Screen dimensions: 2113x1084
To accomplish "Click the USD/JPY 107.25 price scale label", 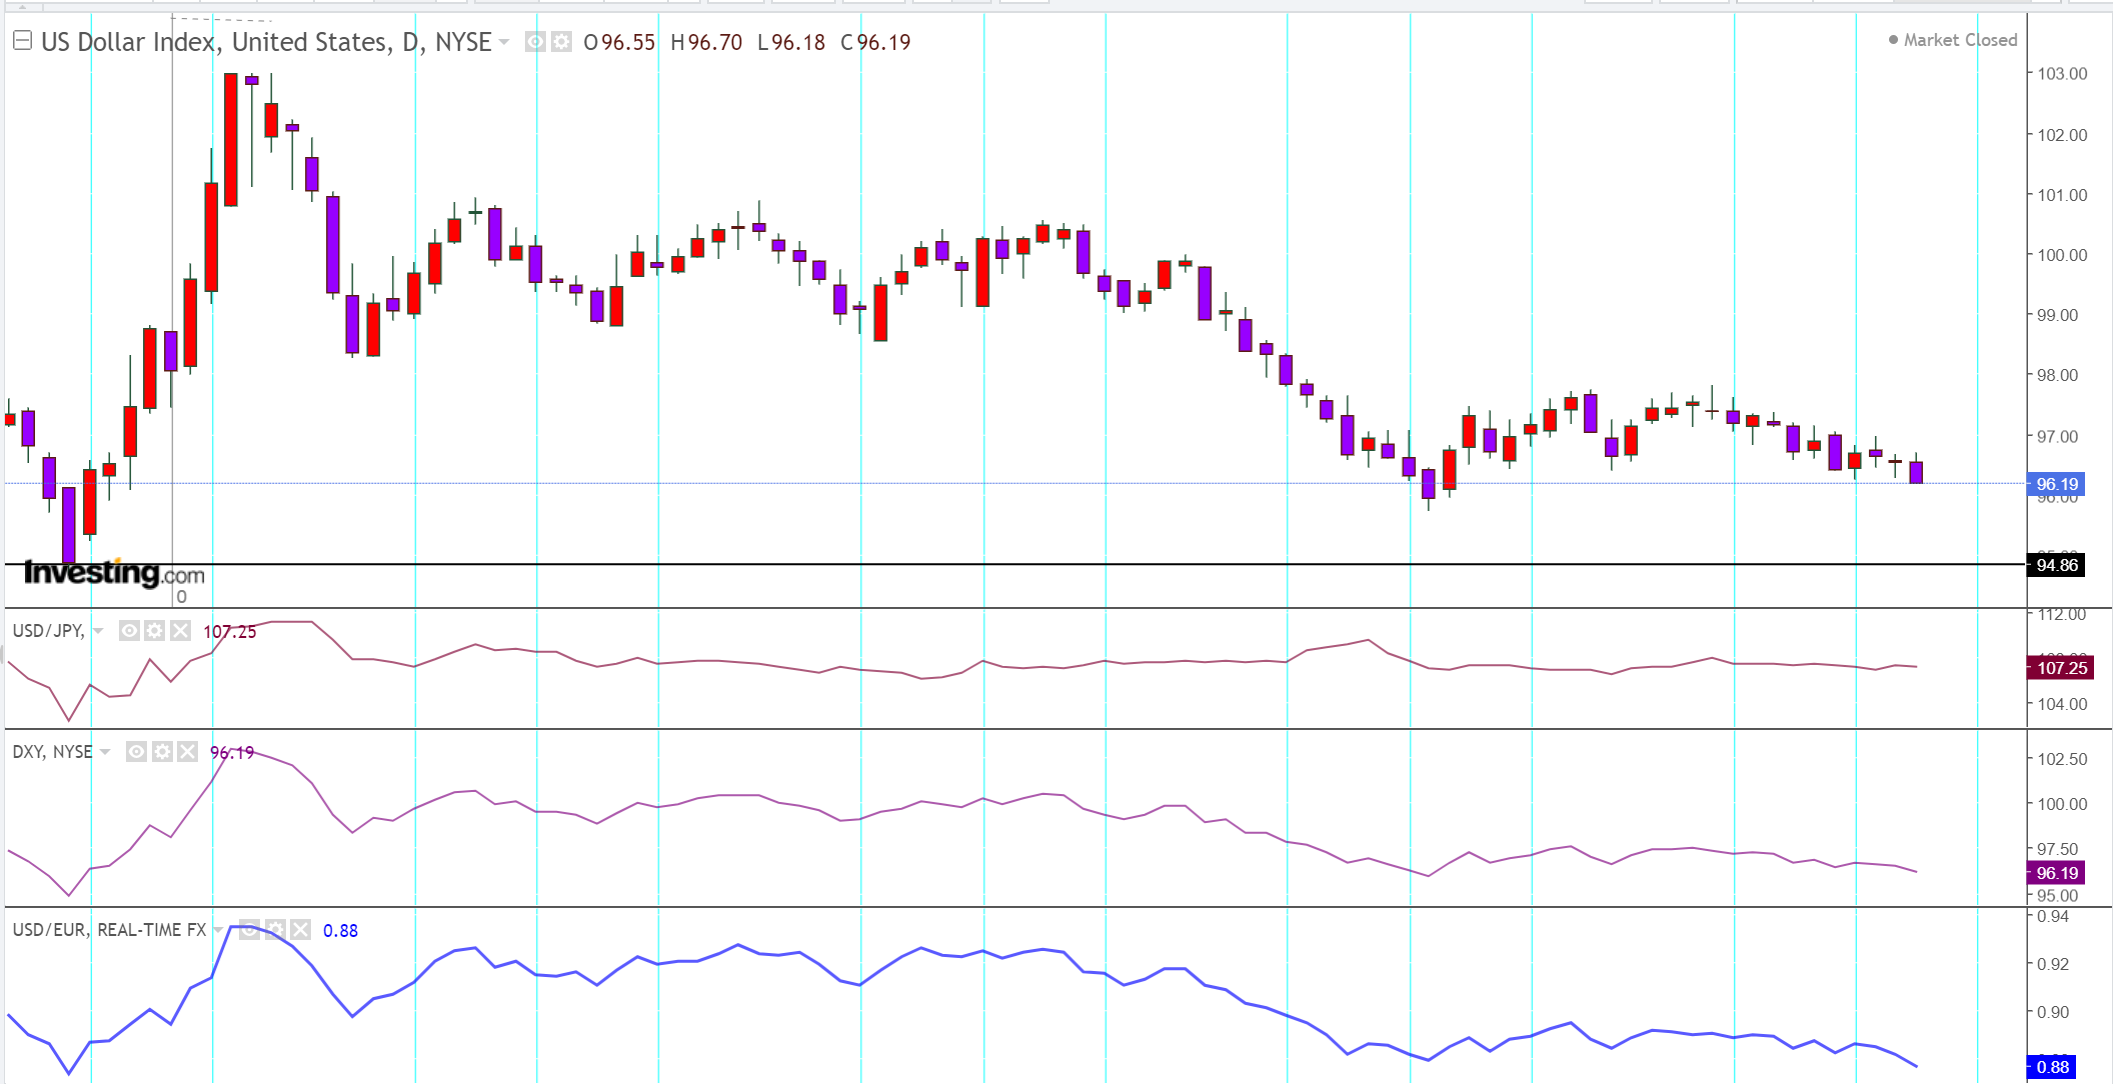I will [2061, 668].
